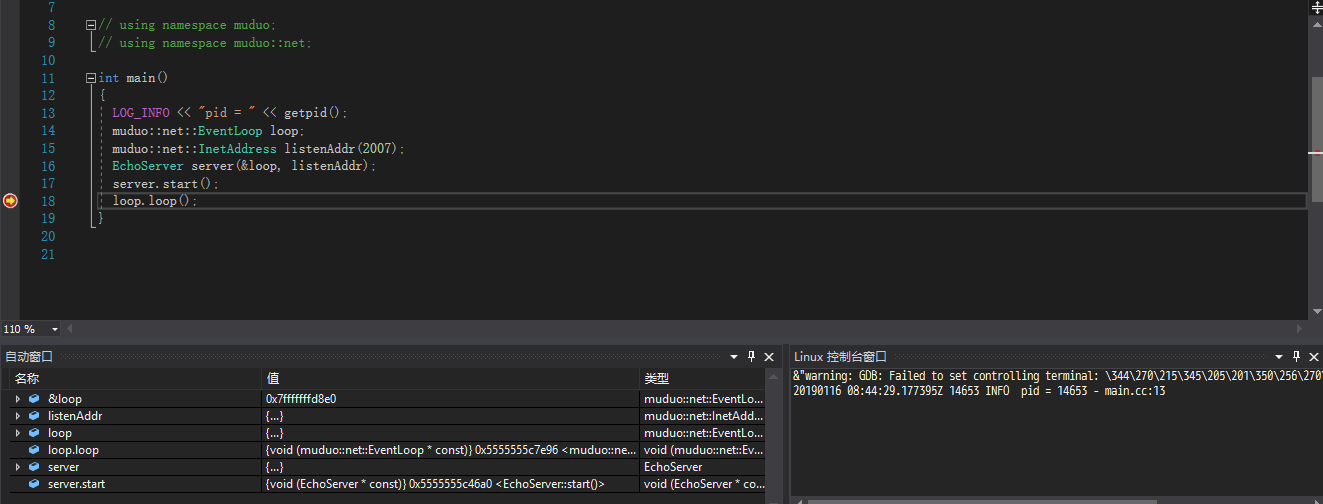Click the cube icon beside server.start
The height and width of the screenshot is (504, 1323).
click(34, 484)
